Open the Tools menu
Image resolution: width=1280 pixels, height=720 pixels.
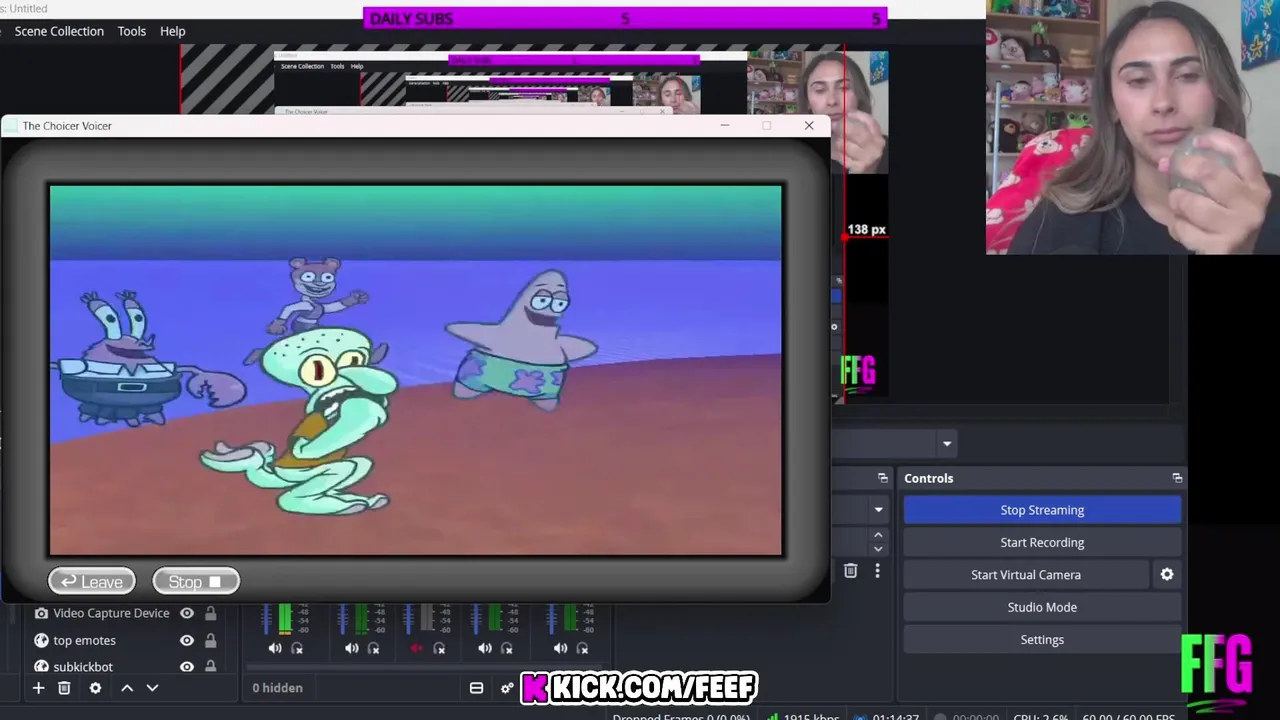(x=132, y=31)
